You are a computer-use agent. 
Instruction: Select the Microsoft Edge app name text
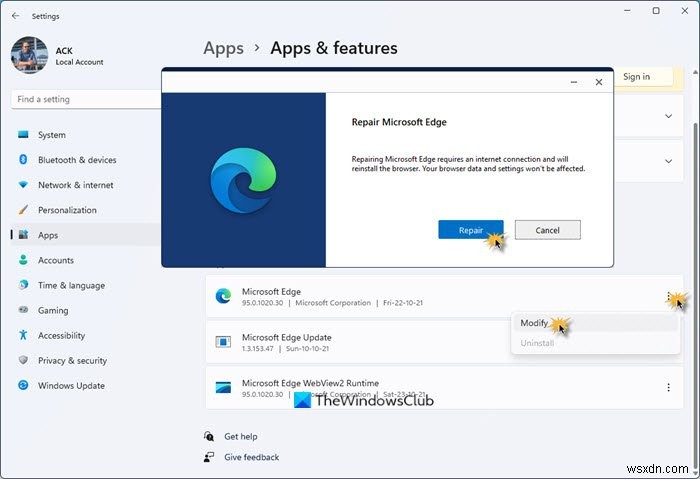coord(271,292)
